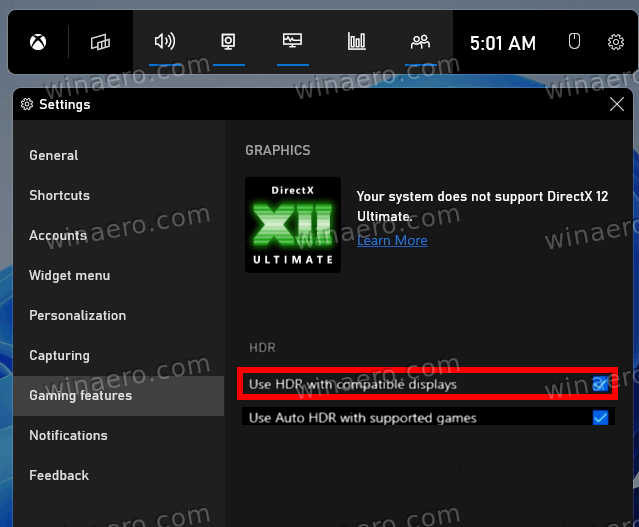Viewport: 639px width, 527px height.
Task: Go to the Accounts settings tab
Action: click(119, 235)
